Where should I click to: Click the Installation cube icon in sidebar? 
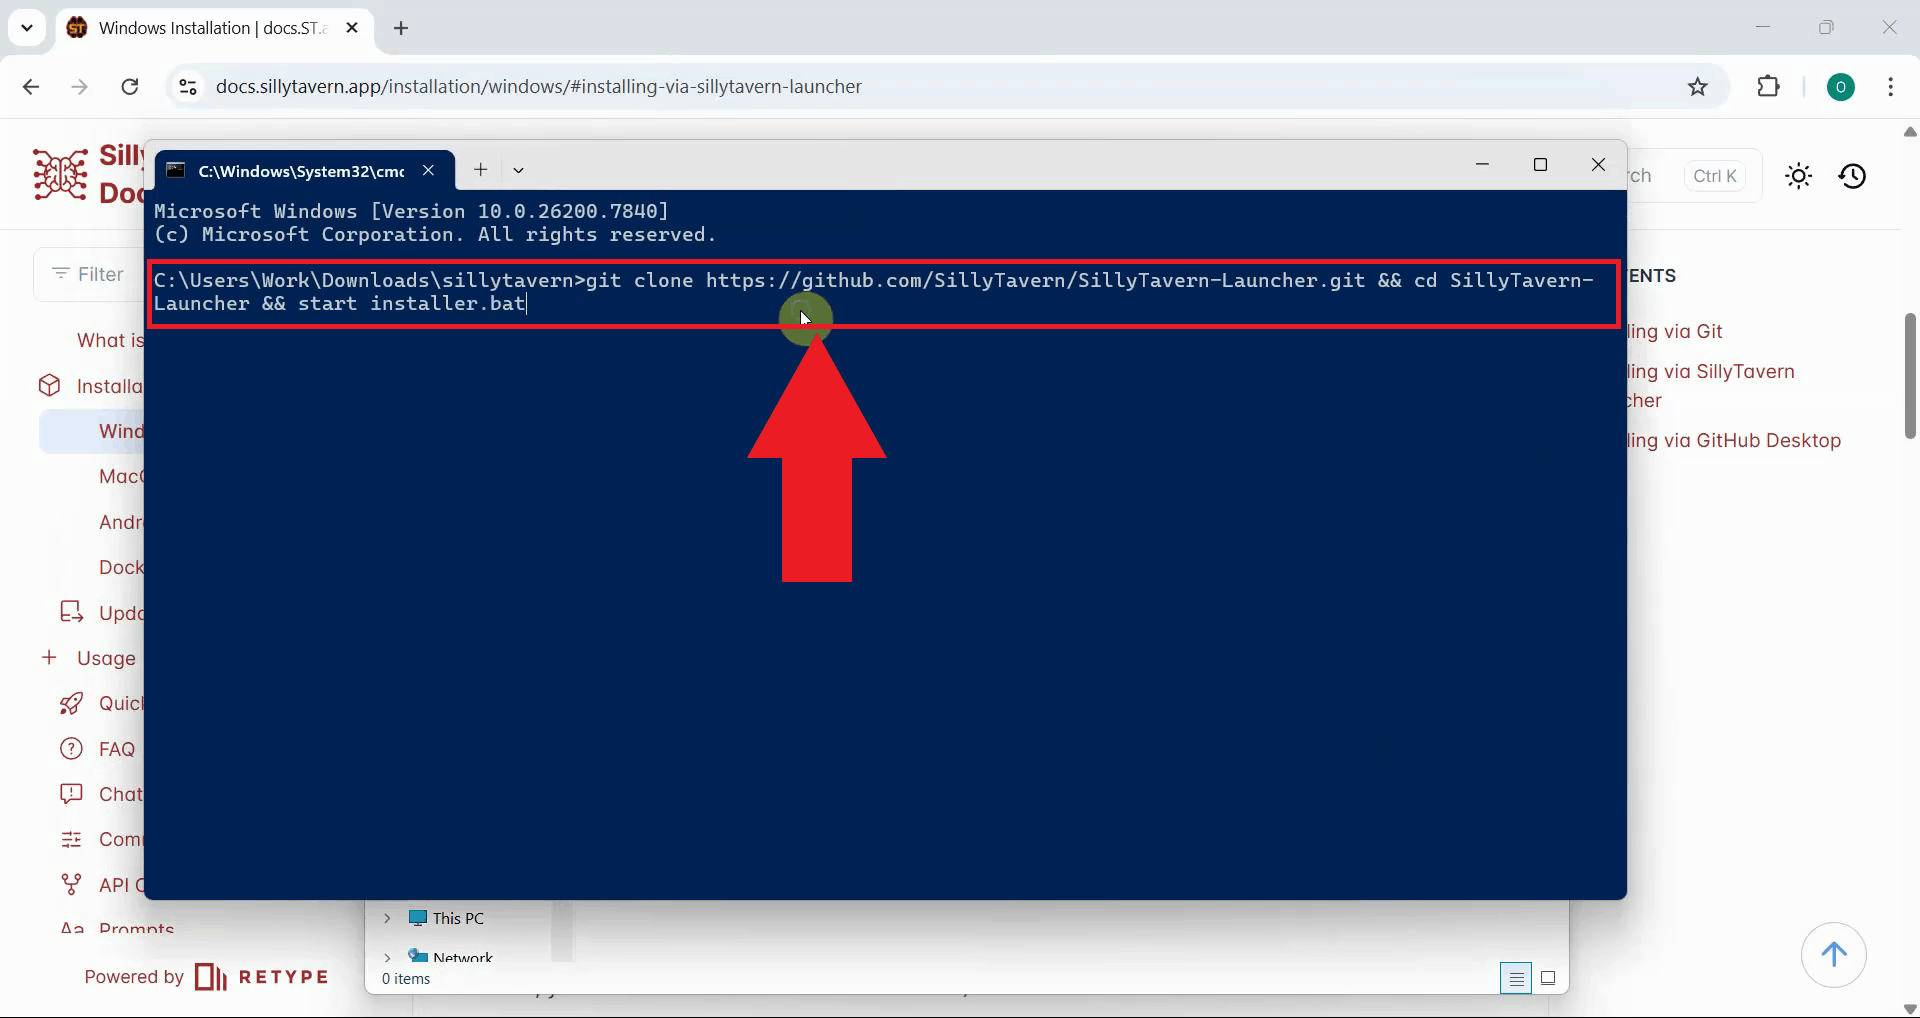tap(49, 385)
